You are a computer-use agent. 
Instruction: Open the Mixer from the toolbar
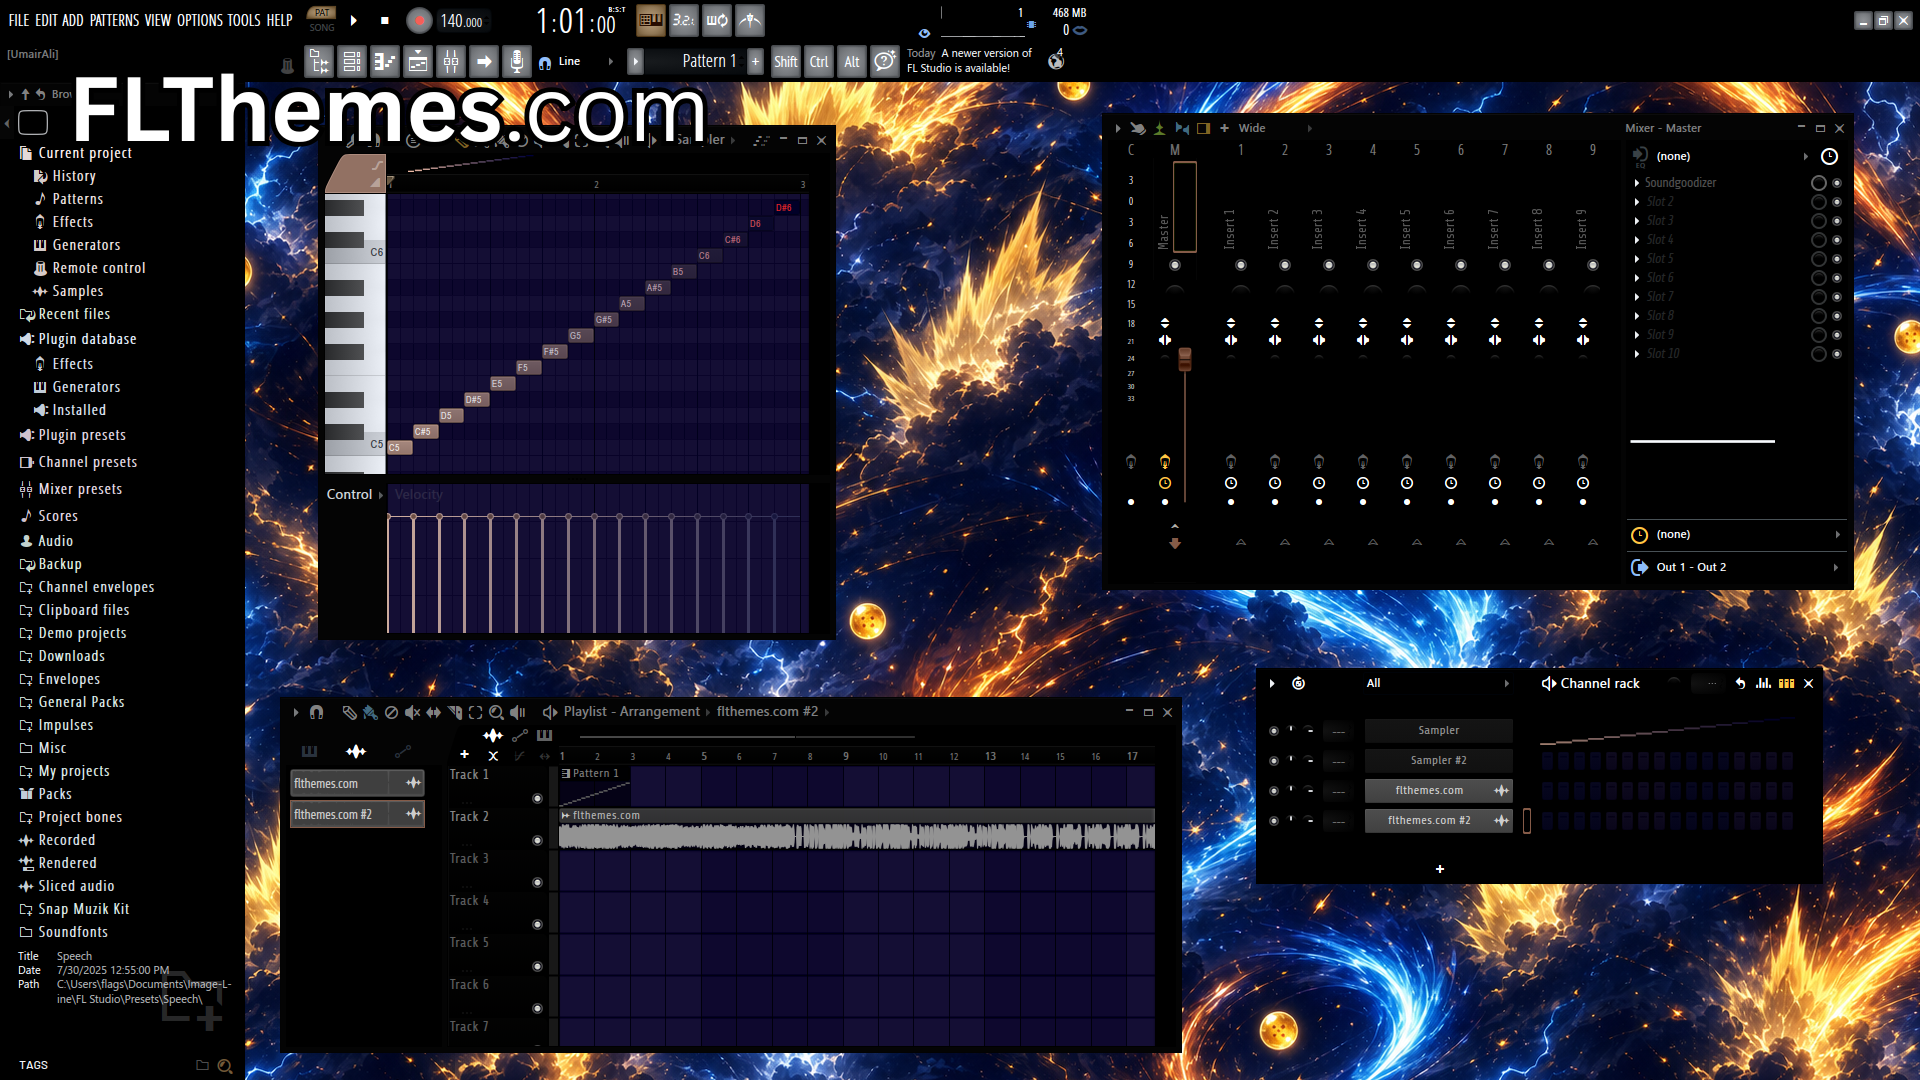451,62
